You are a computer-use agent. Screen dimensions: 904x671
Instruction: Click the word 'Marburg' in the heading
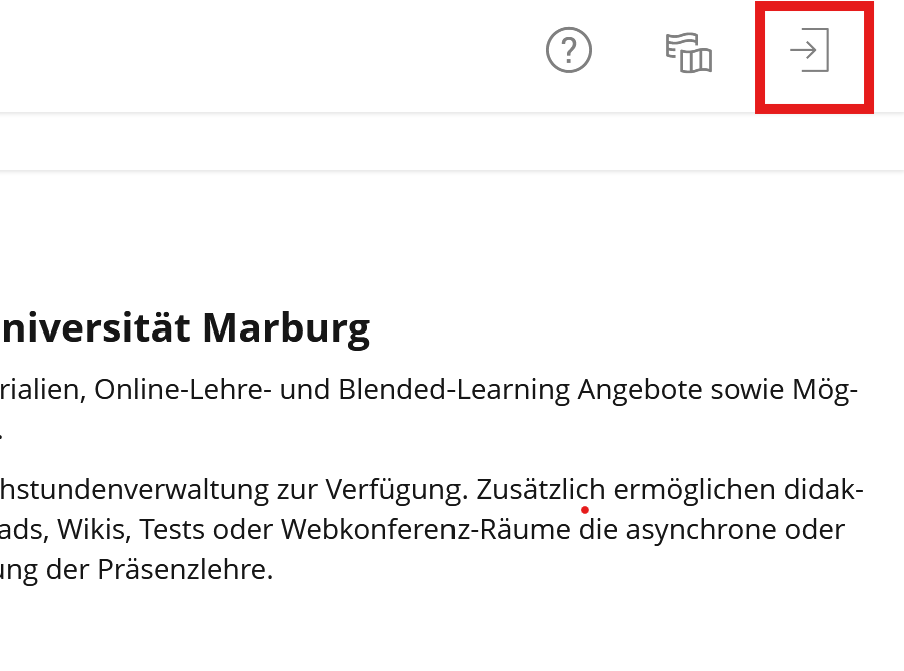(x=286, y=328)
